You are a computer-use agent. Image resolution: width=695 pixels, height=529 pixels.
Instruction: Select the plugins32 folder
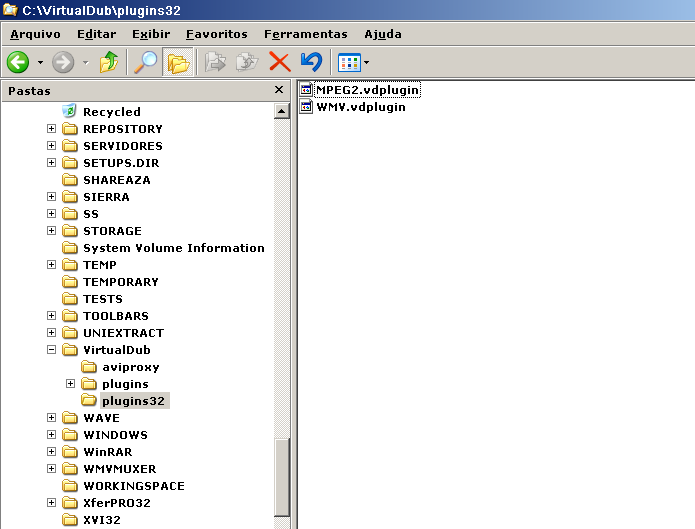pos(133,401)
